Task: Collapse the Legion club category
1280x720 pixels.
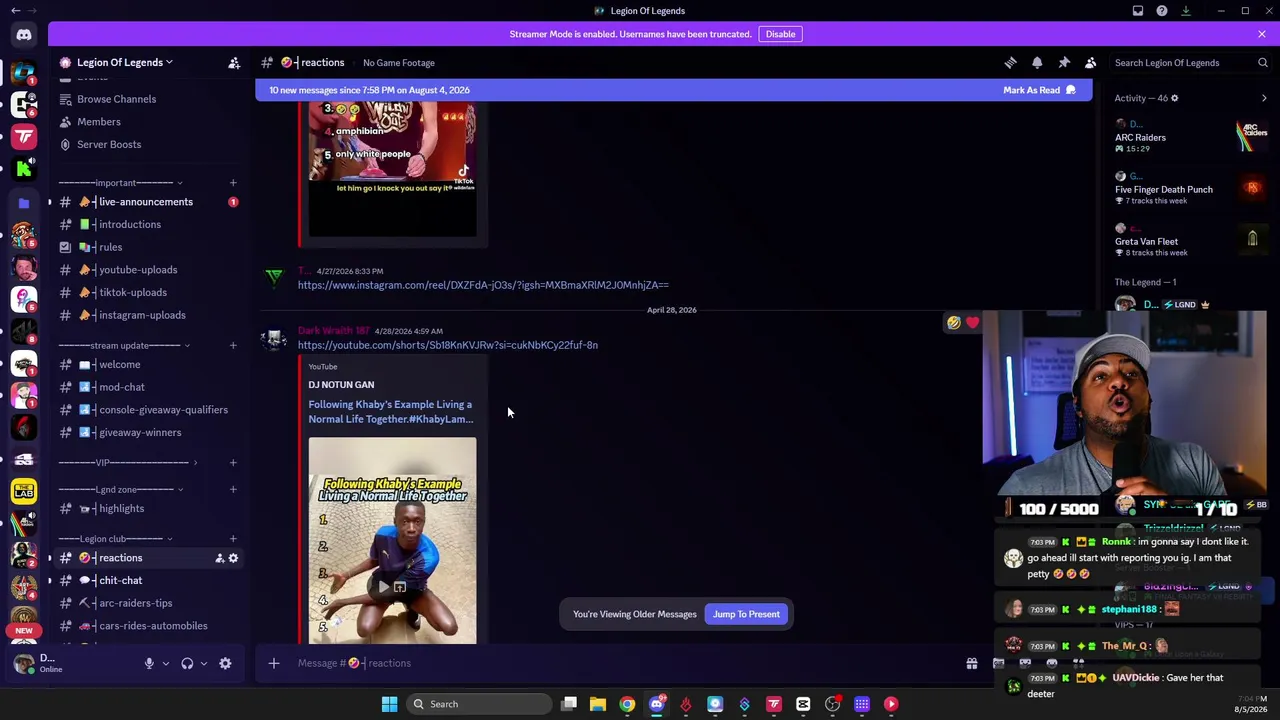Action: [x=116, y=539]
